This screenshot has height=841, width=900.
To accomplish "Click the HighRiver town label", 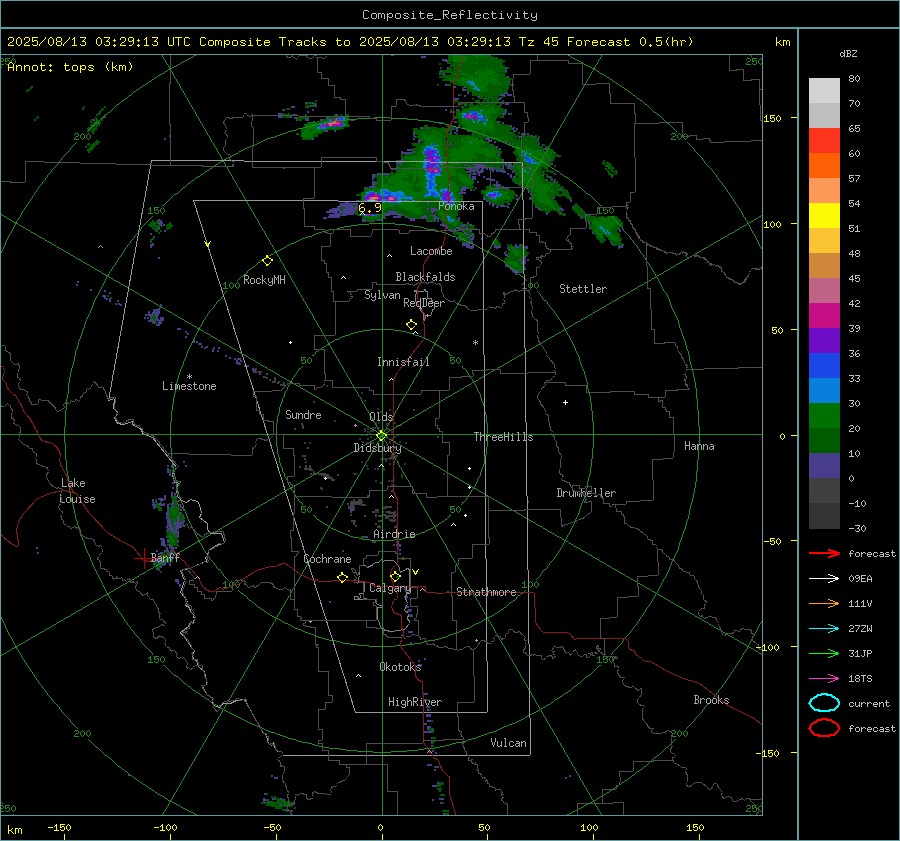I will pos(414,702).
